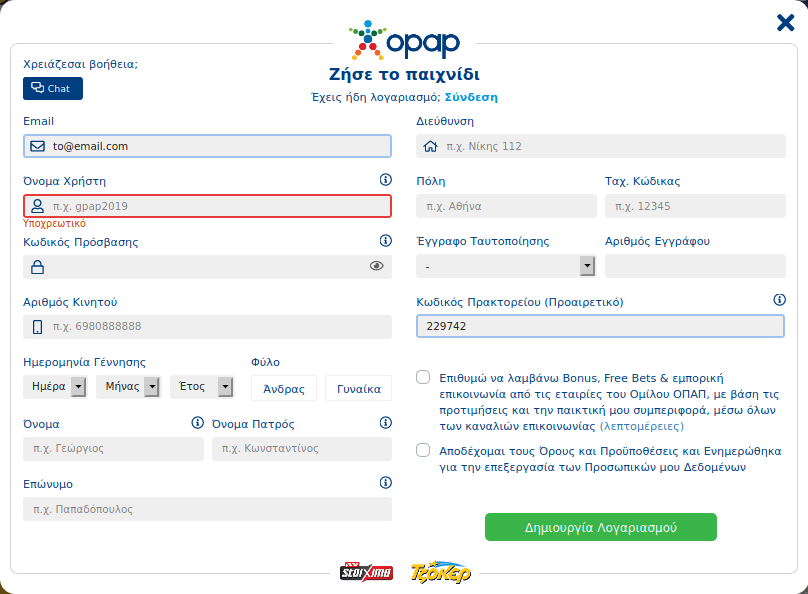Click the house icon in address field
This screenshot has width=808, height=594.
(430, 146)
